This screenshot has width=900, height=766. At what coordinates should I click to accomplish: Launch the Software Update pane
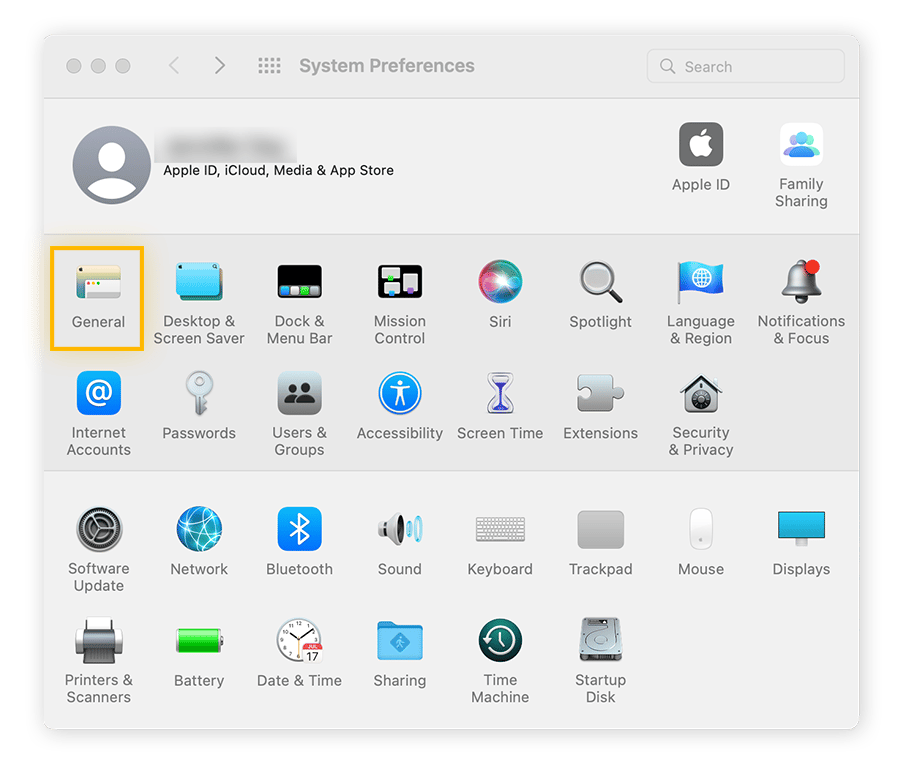tap(98, 530)
